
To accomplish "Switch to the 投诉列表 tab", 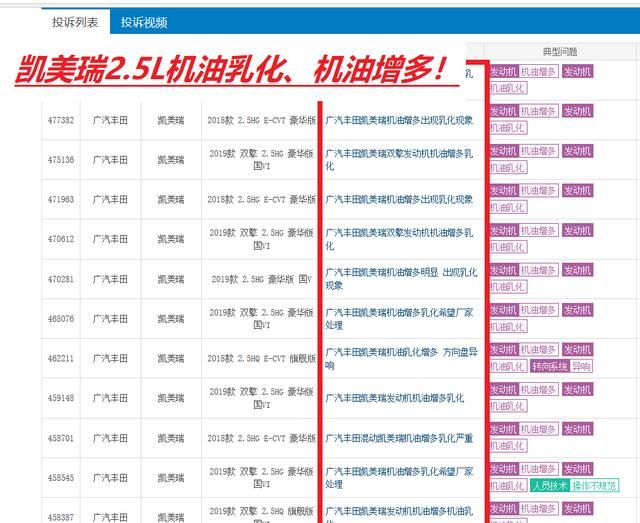I will 75,22.
